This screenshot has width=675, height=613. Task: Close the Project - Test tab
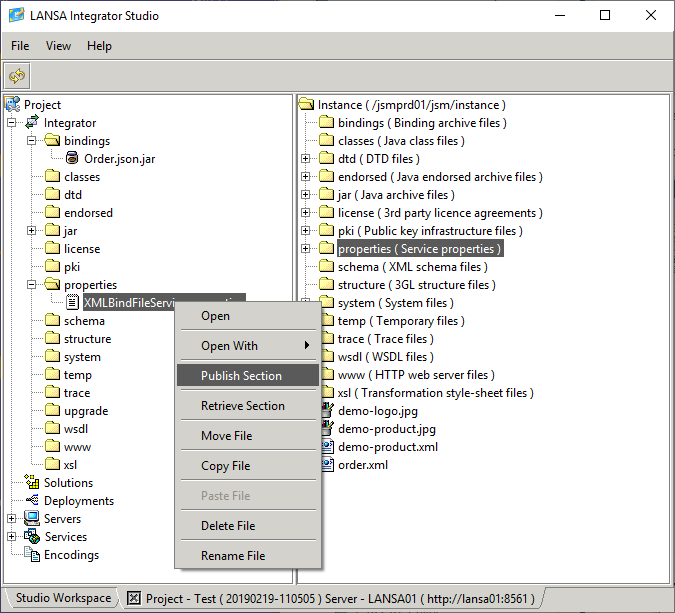click(x=134, y=599)
